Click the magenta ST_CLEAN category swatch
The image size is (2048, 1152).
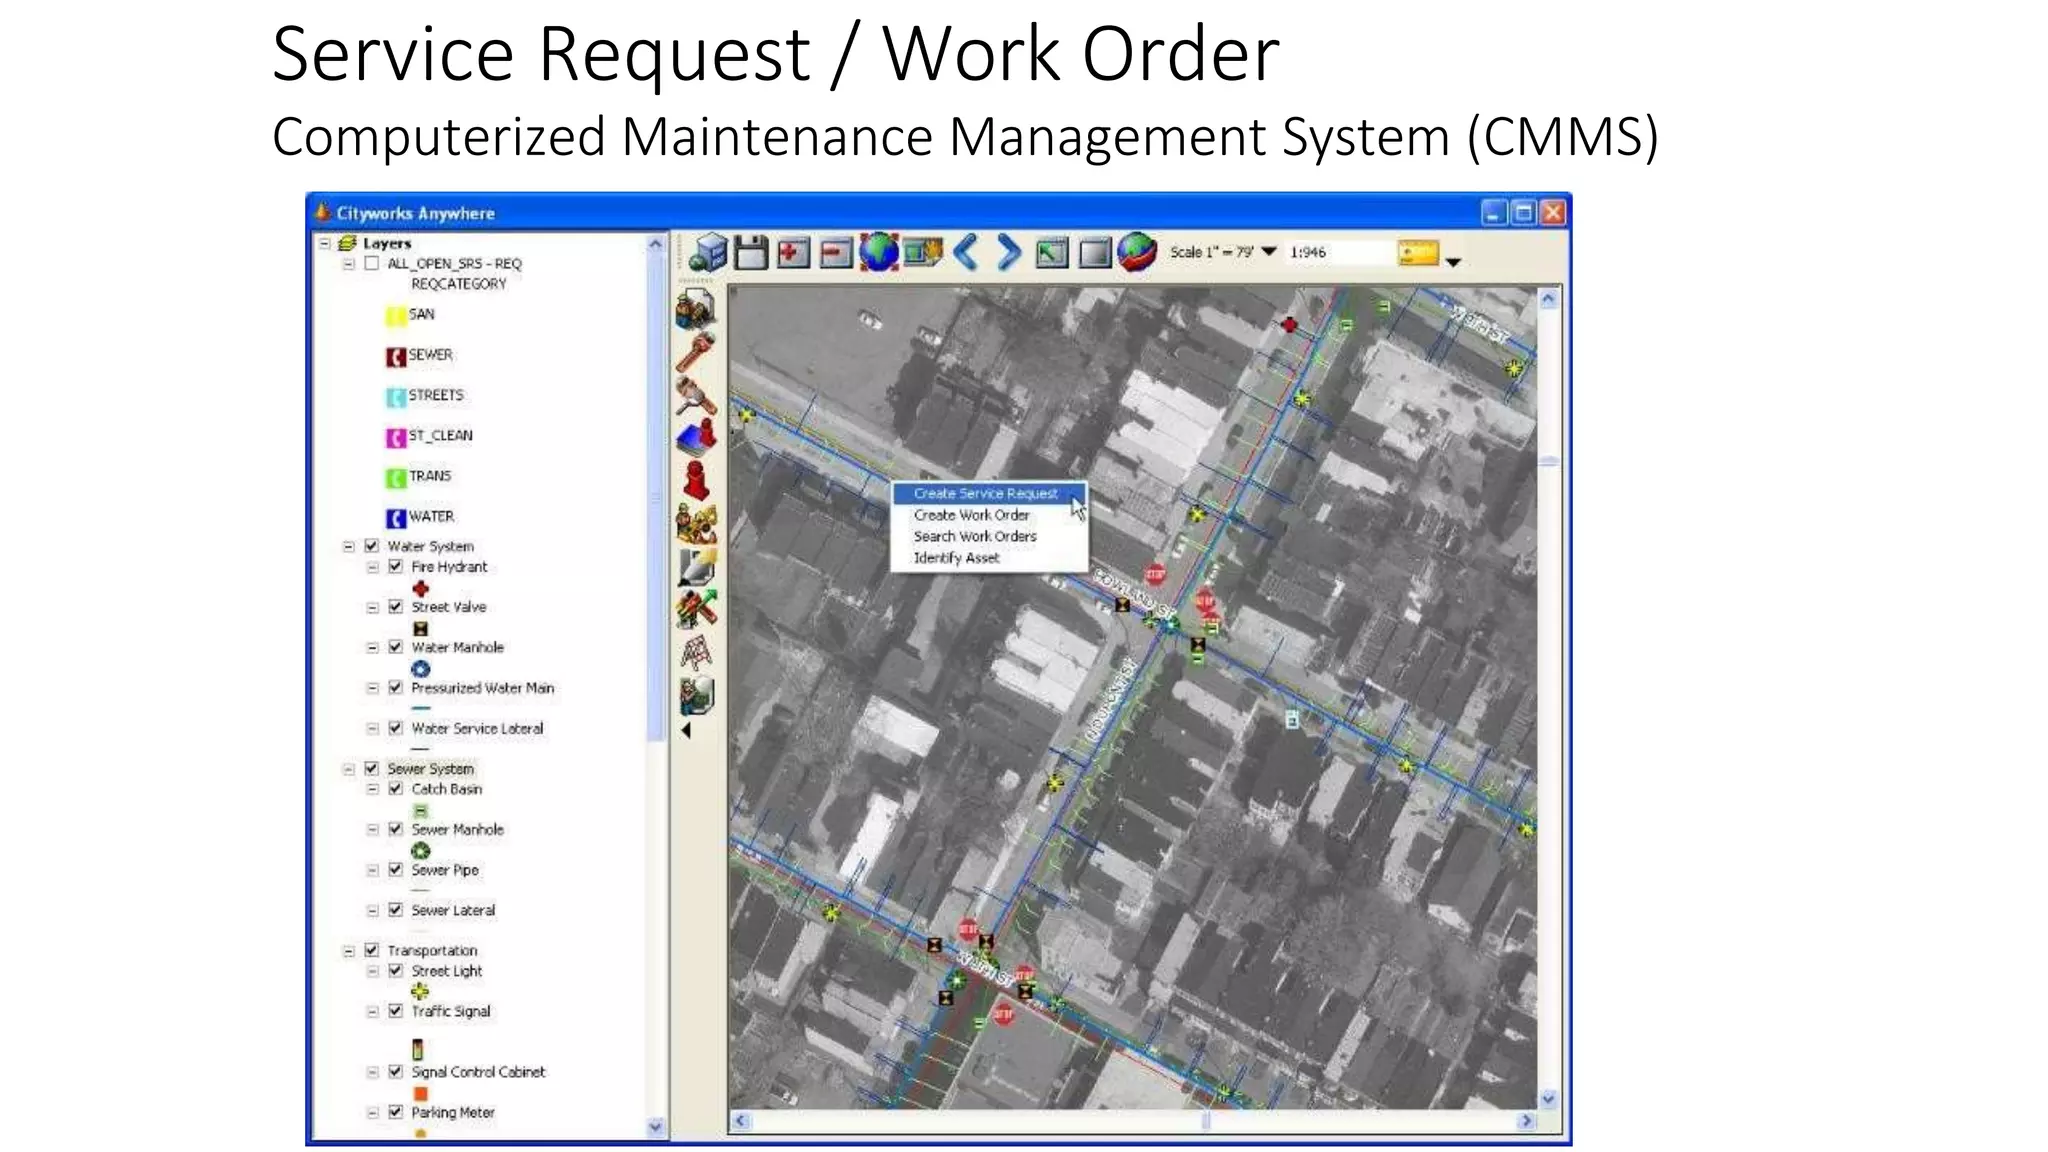click(396, 437)
